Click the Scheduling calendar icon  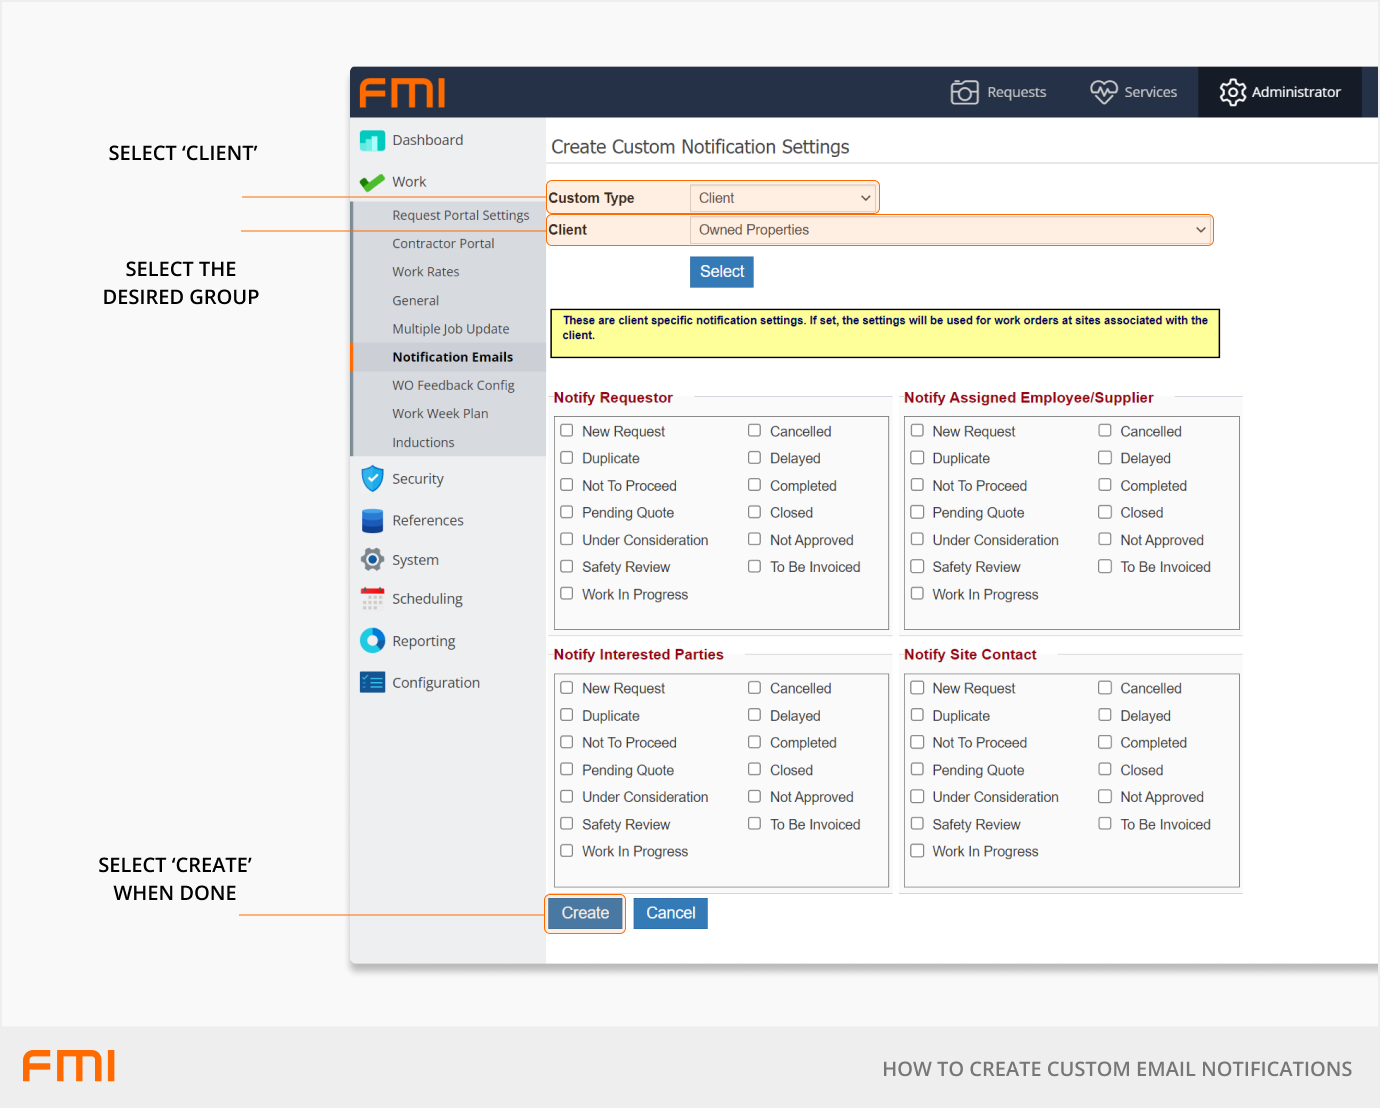tap(372, 599)
